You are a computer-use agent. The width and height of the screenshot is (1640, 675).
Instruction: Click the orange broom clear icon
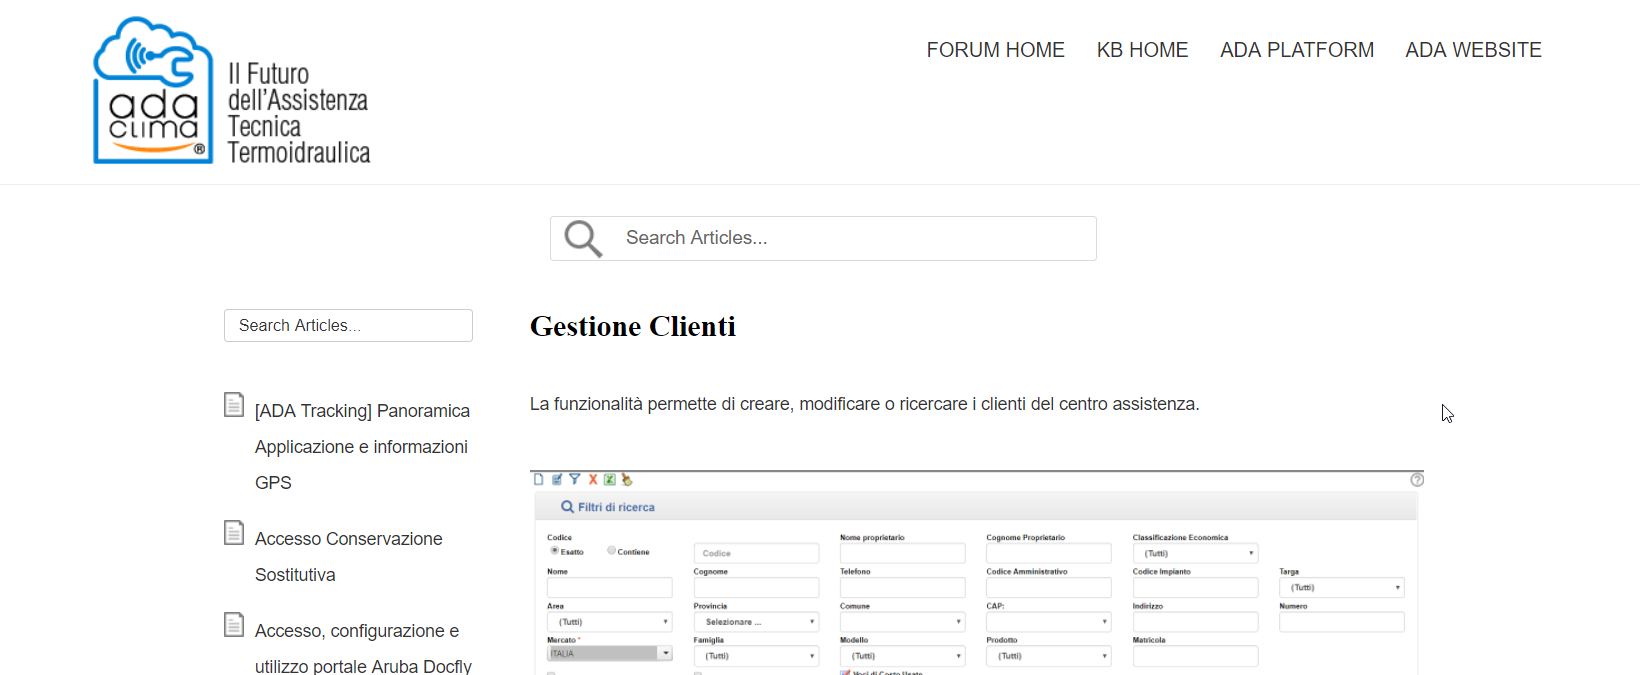coord(627,479)
